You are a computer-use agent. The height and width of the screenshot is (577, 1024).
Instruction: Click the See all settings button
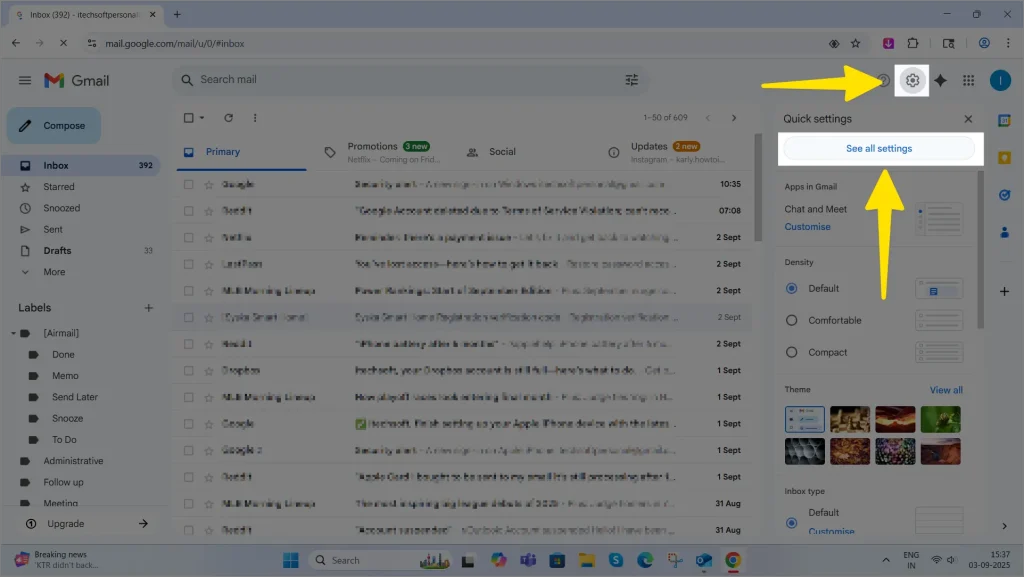click(879, 149)
